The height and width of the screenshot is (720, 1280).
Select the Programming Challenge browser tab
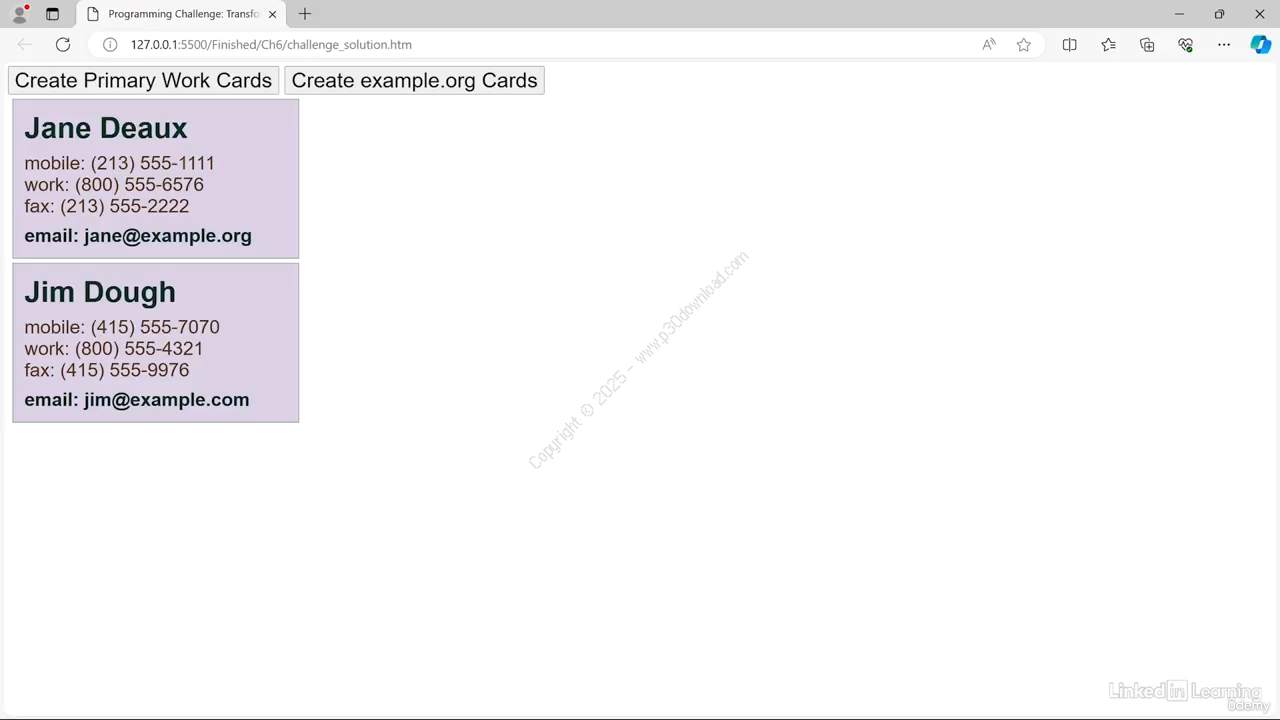pos(181,14)
